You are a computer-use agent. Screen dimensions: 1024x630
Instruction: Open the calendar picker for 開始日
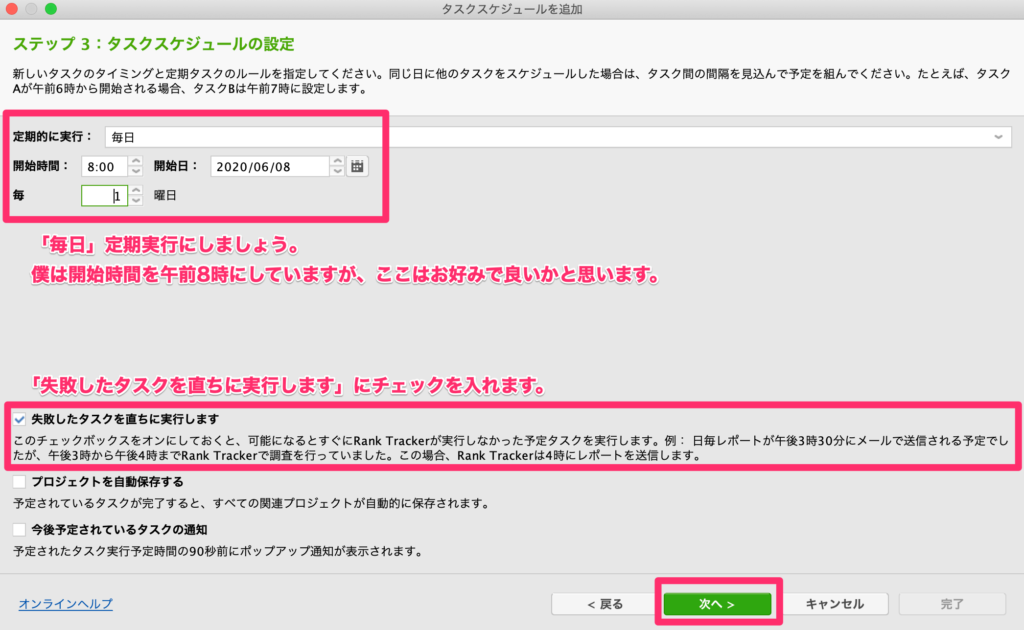357,167
